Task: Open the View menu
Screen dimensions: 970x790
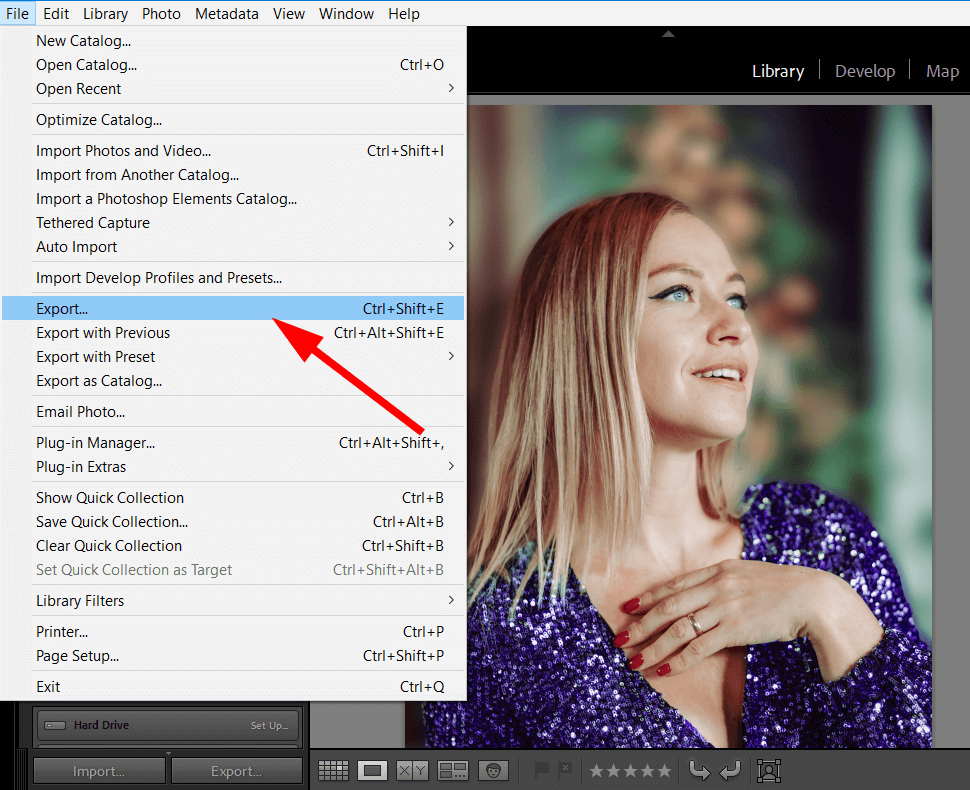Action: (x=288, y=13)
